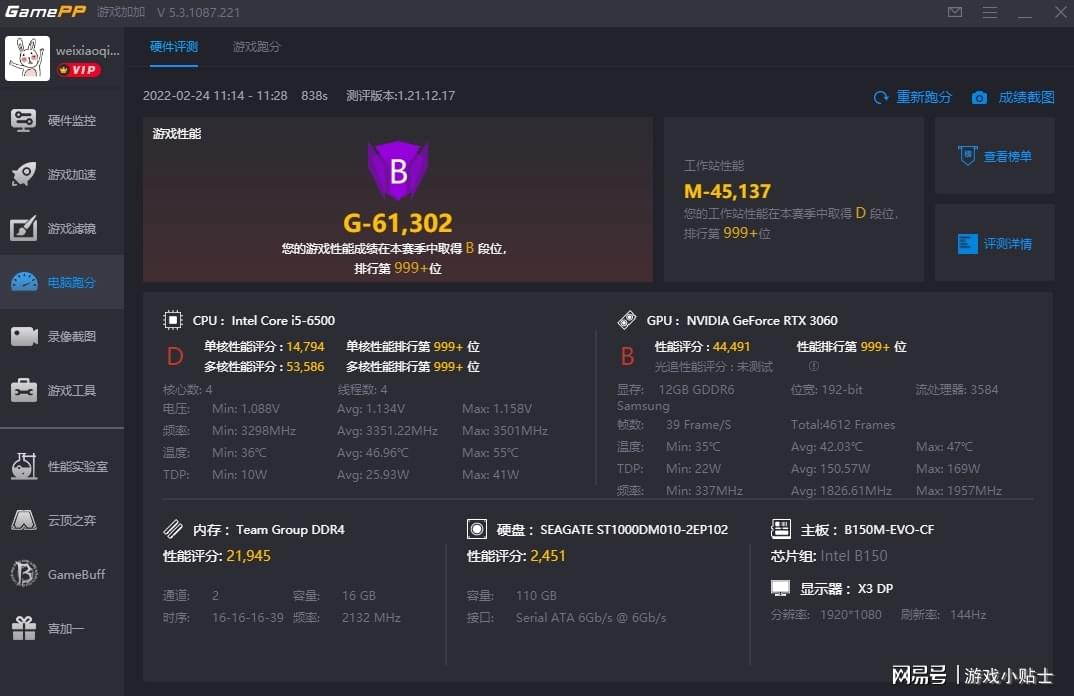Viewport: 1074px width, 696px height.
Task: Click the date 2022-02-24 11:14 - 11:28
Action: [215, 95]
